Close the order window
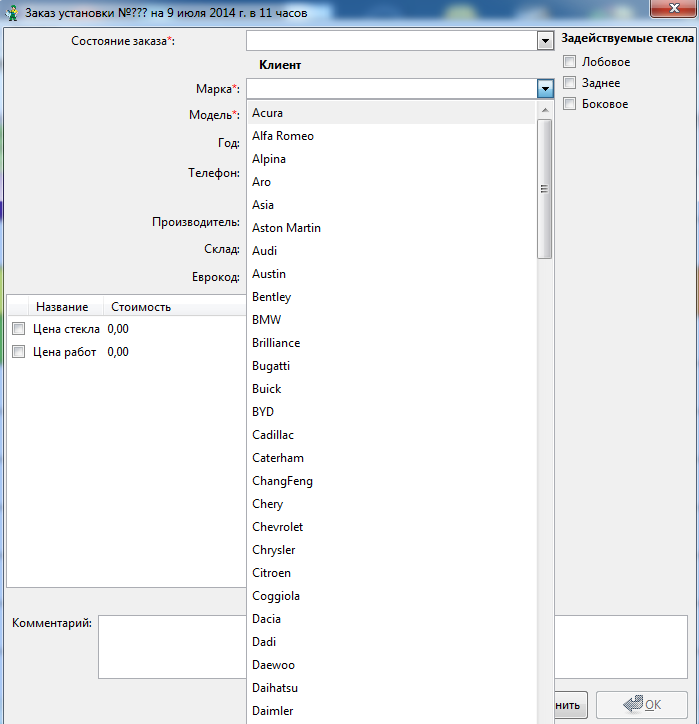699x724 pixels. point(673,8)
